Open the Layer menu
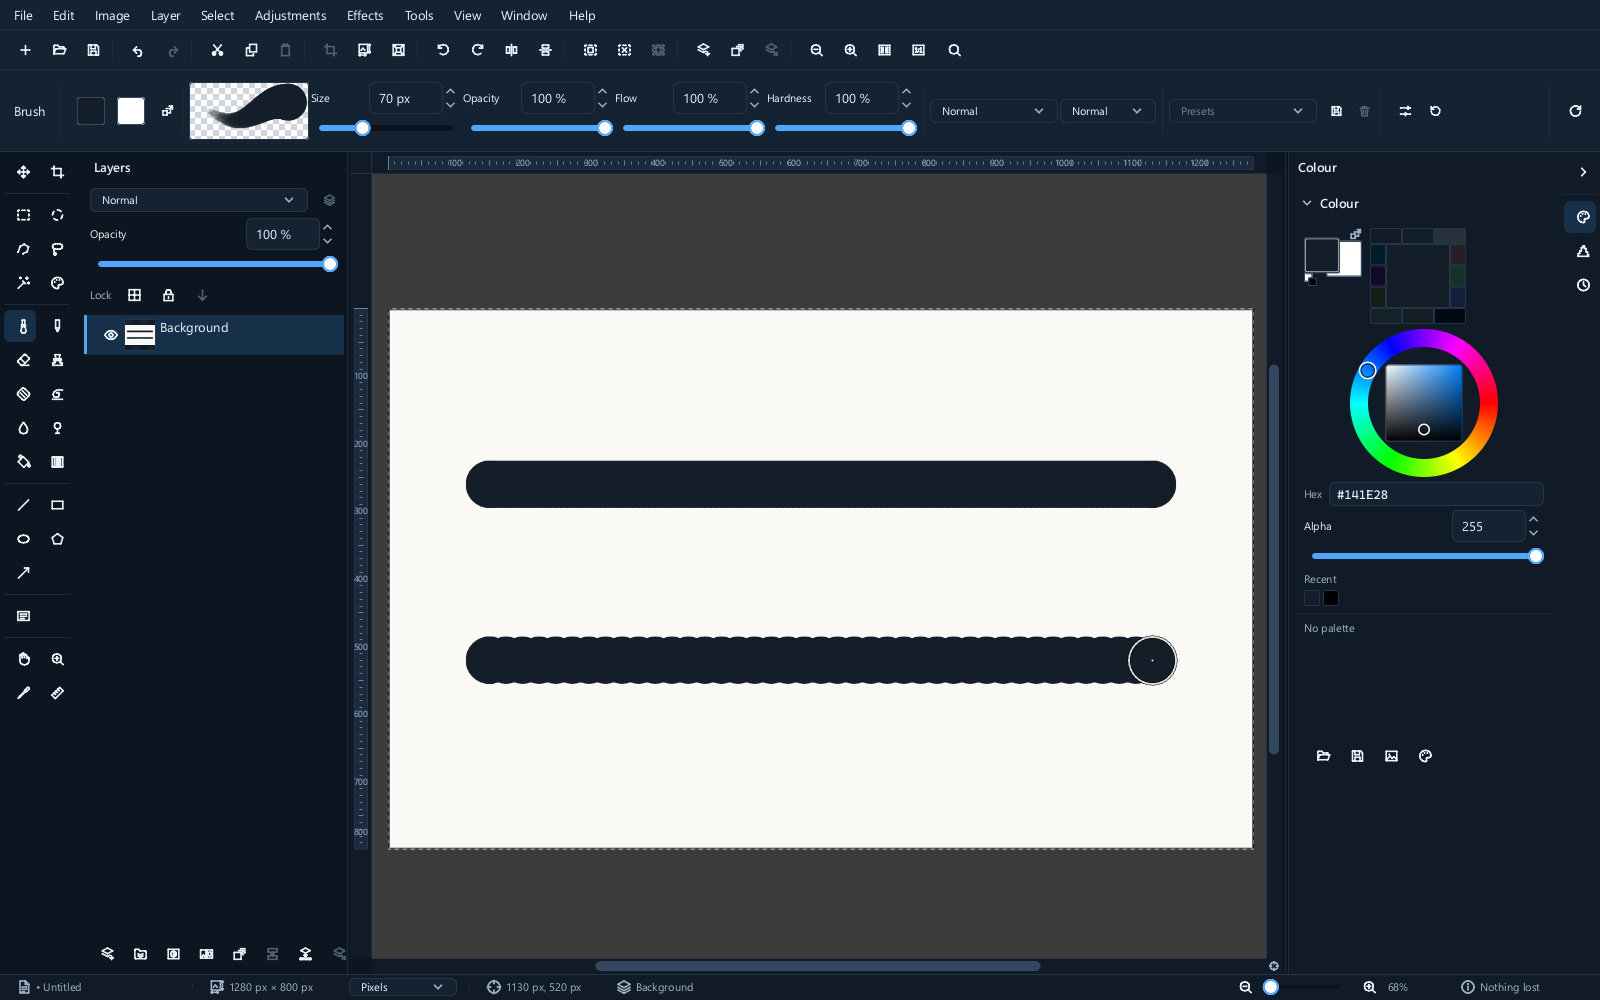The image size is (1600, 1000). (x=165, y=15)
